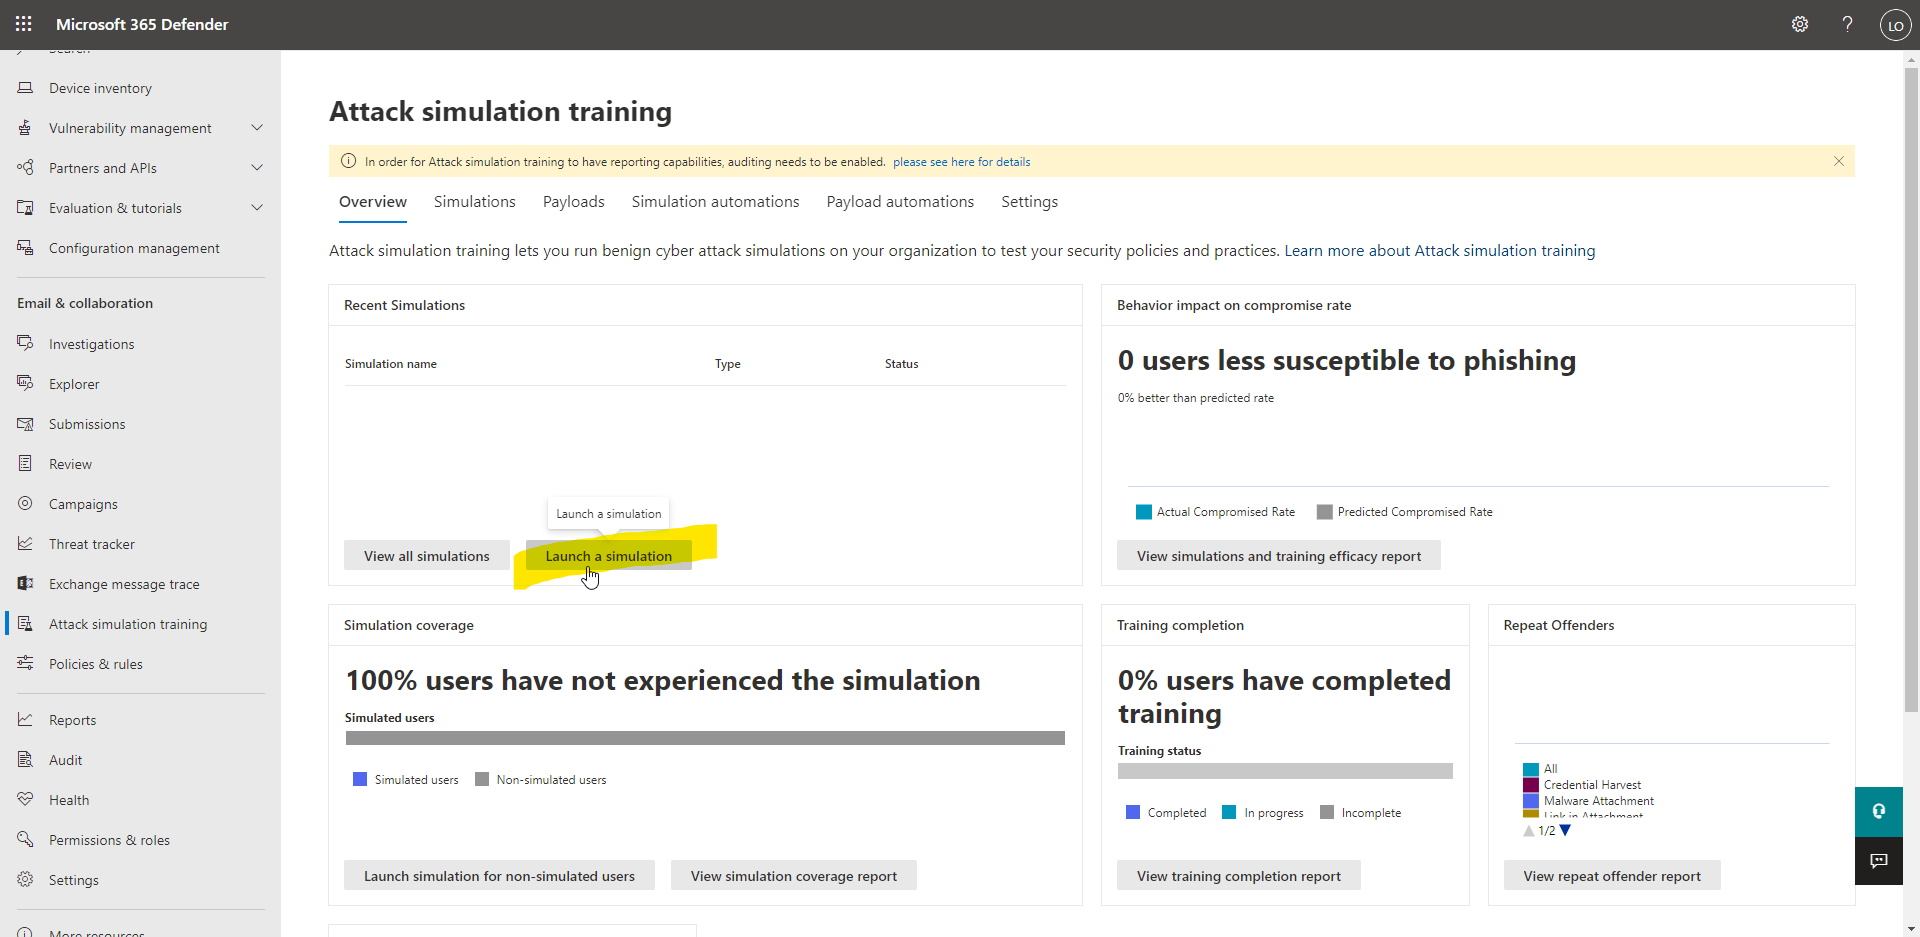1920x937 pixels.
Task: Click the Exchange message trace icon
Action: tap(26, 584)
